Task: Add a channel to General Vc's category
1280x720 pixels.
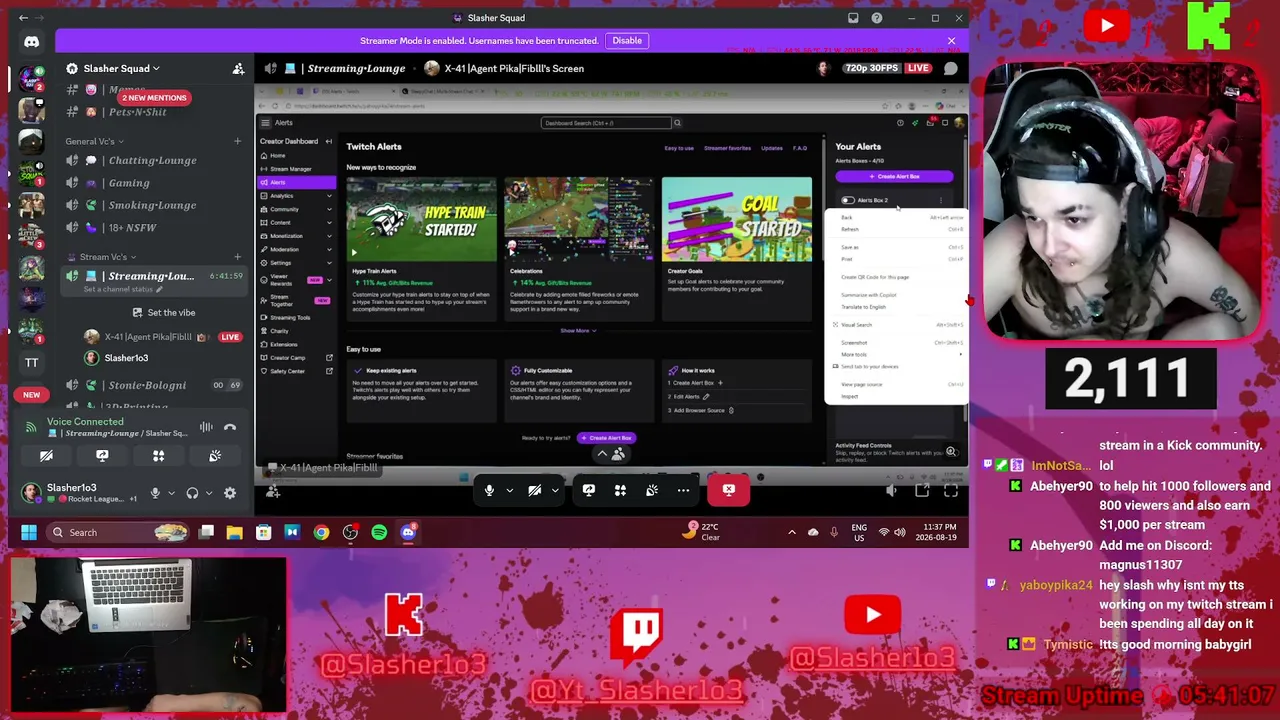Action: 237,141
